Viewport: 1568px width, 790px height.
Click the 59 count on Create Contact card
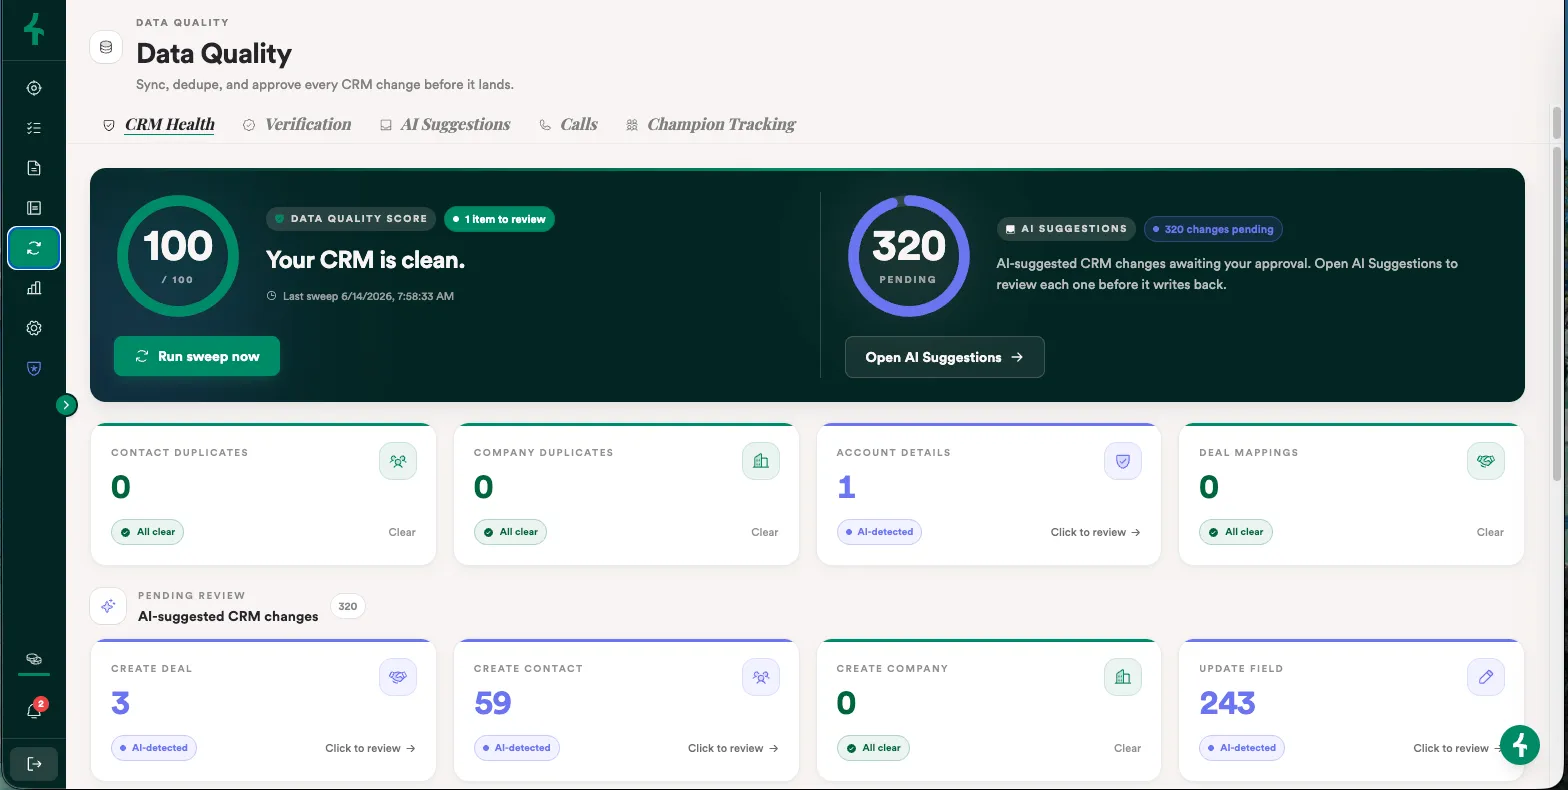pyautogui.click(x=493, y=703)
